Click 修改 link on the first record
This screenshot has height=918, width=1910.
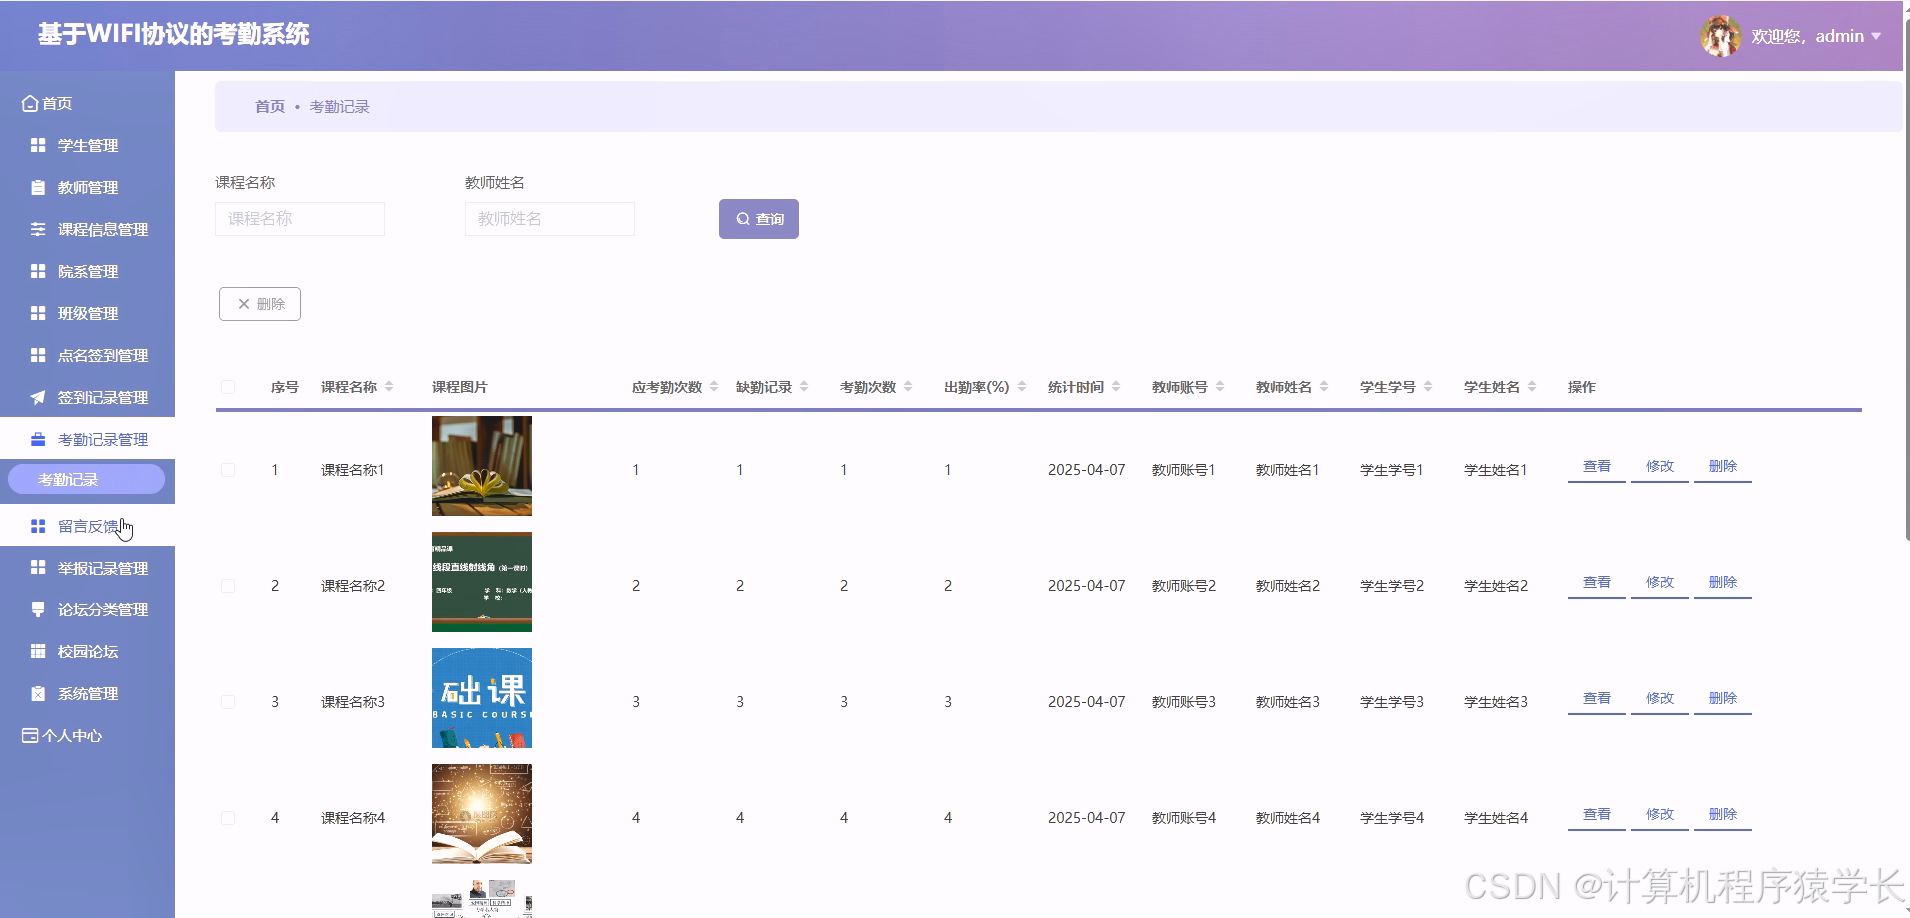[1659, 465]
